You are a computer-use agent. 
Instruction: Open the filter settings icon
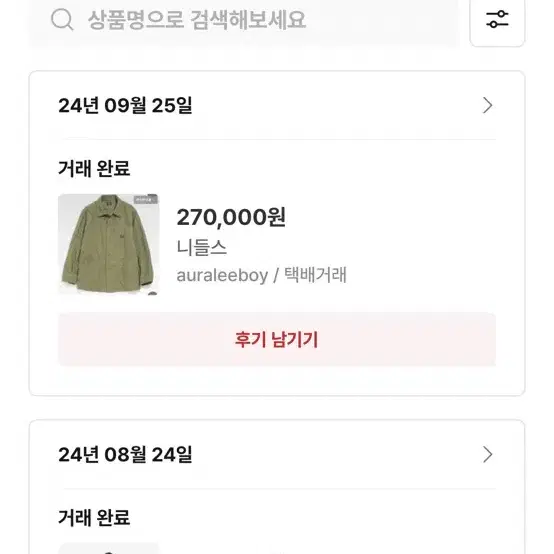[x=497, y=19]
